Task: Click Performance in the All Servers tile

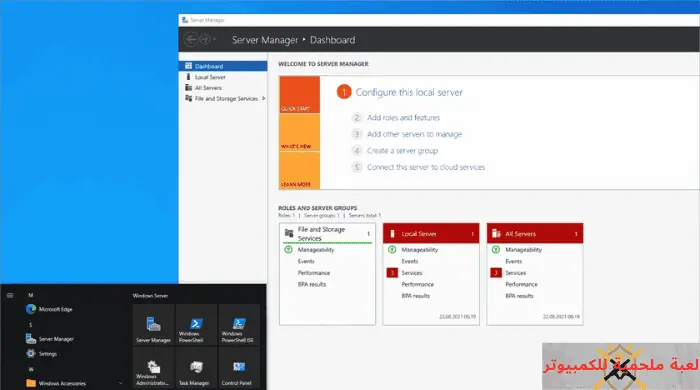Action: pos(521,285)
